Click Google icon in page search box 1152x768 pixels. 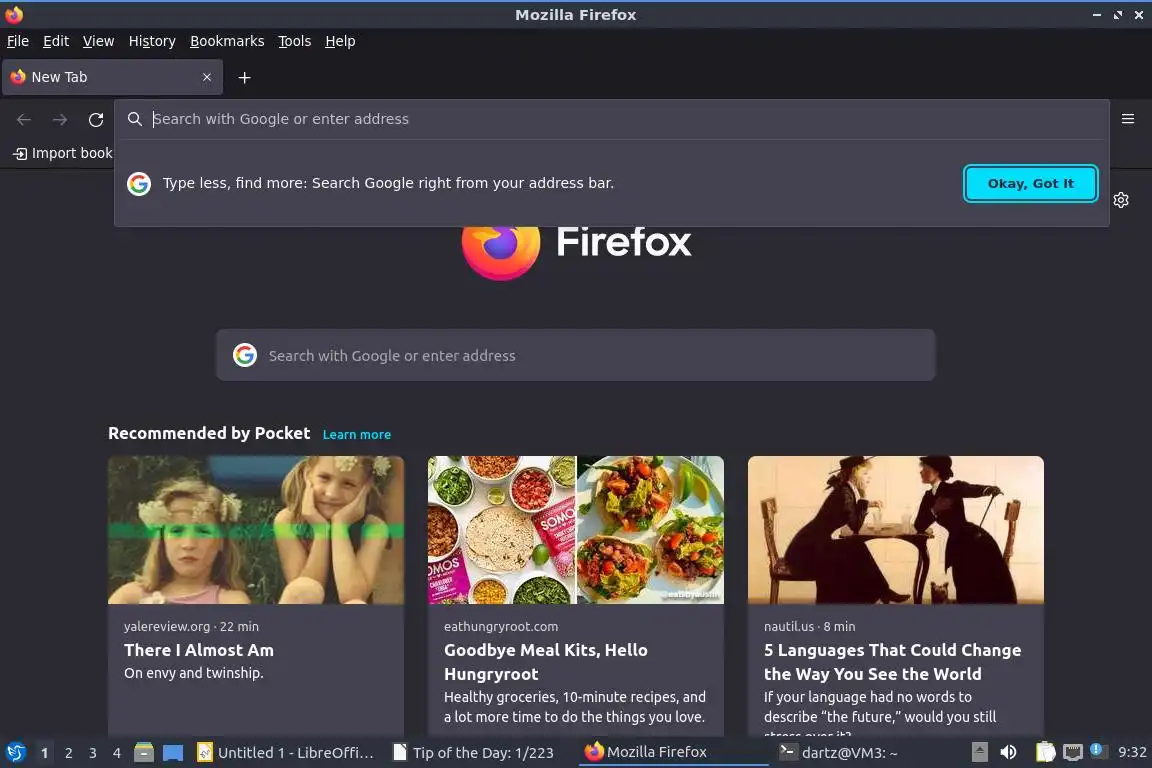pos(245,355)
